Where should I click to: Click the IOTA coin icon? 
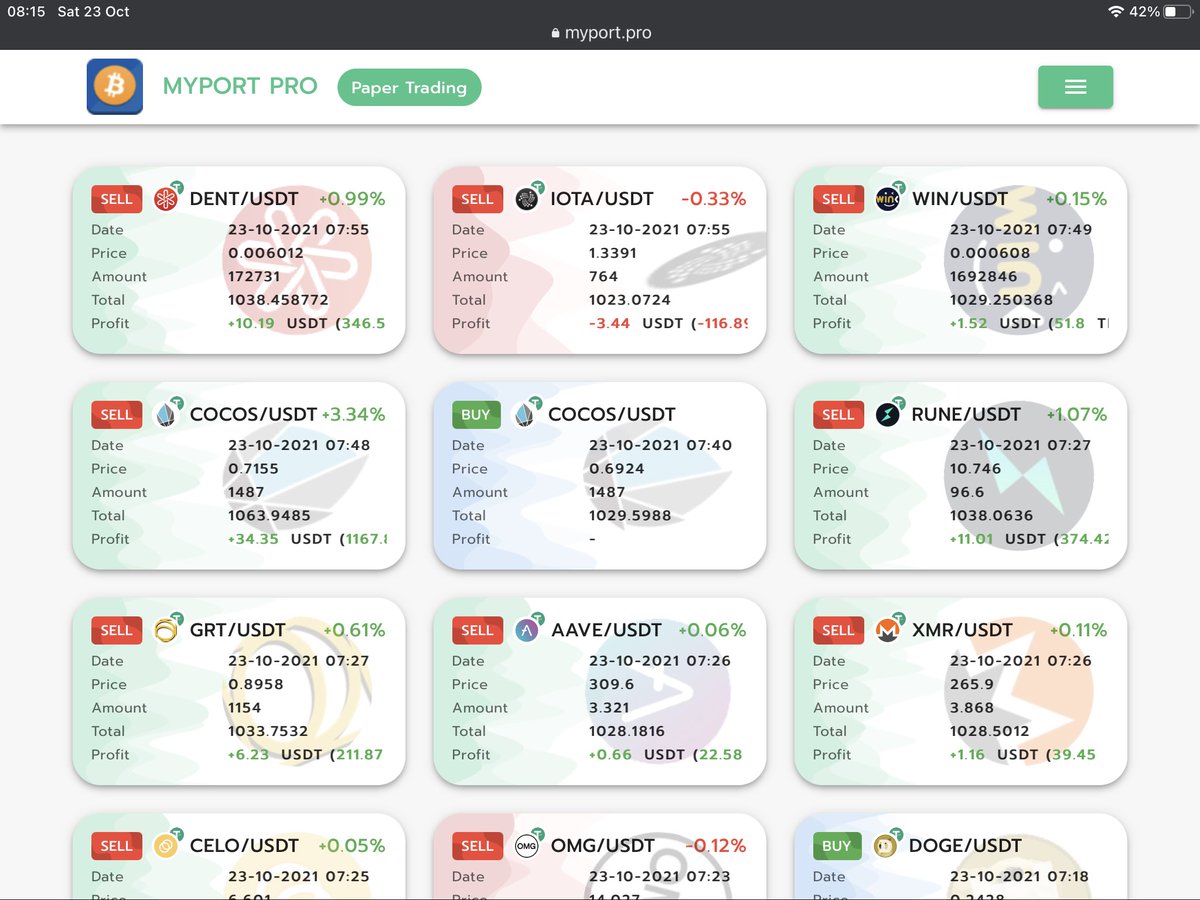[527, 199]
